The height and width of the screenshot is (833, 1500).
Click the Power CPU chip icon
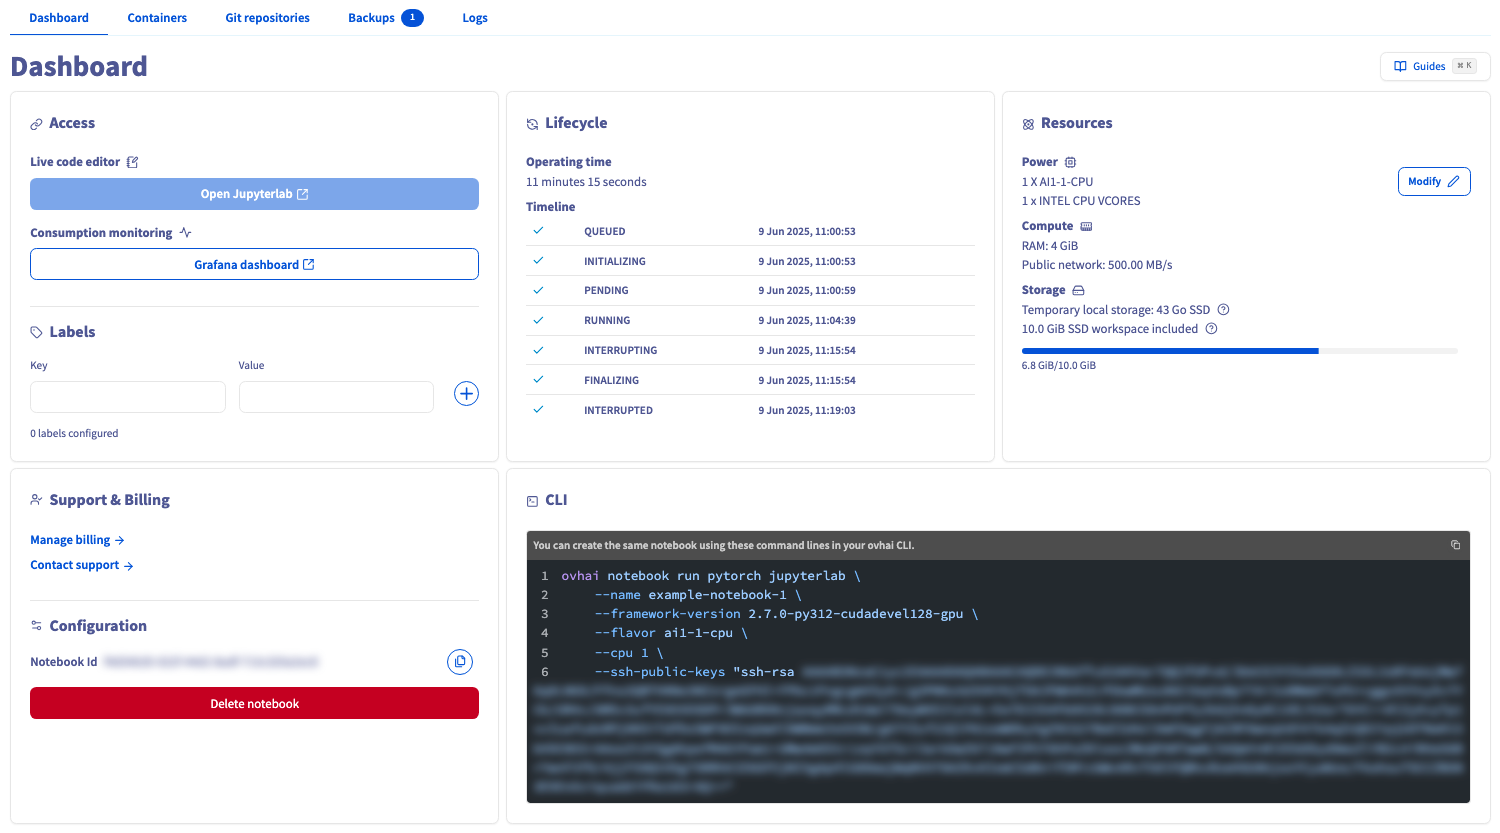pyautogui.click(x=1070, y=162)
